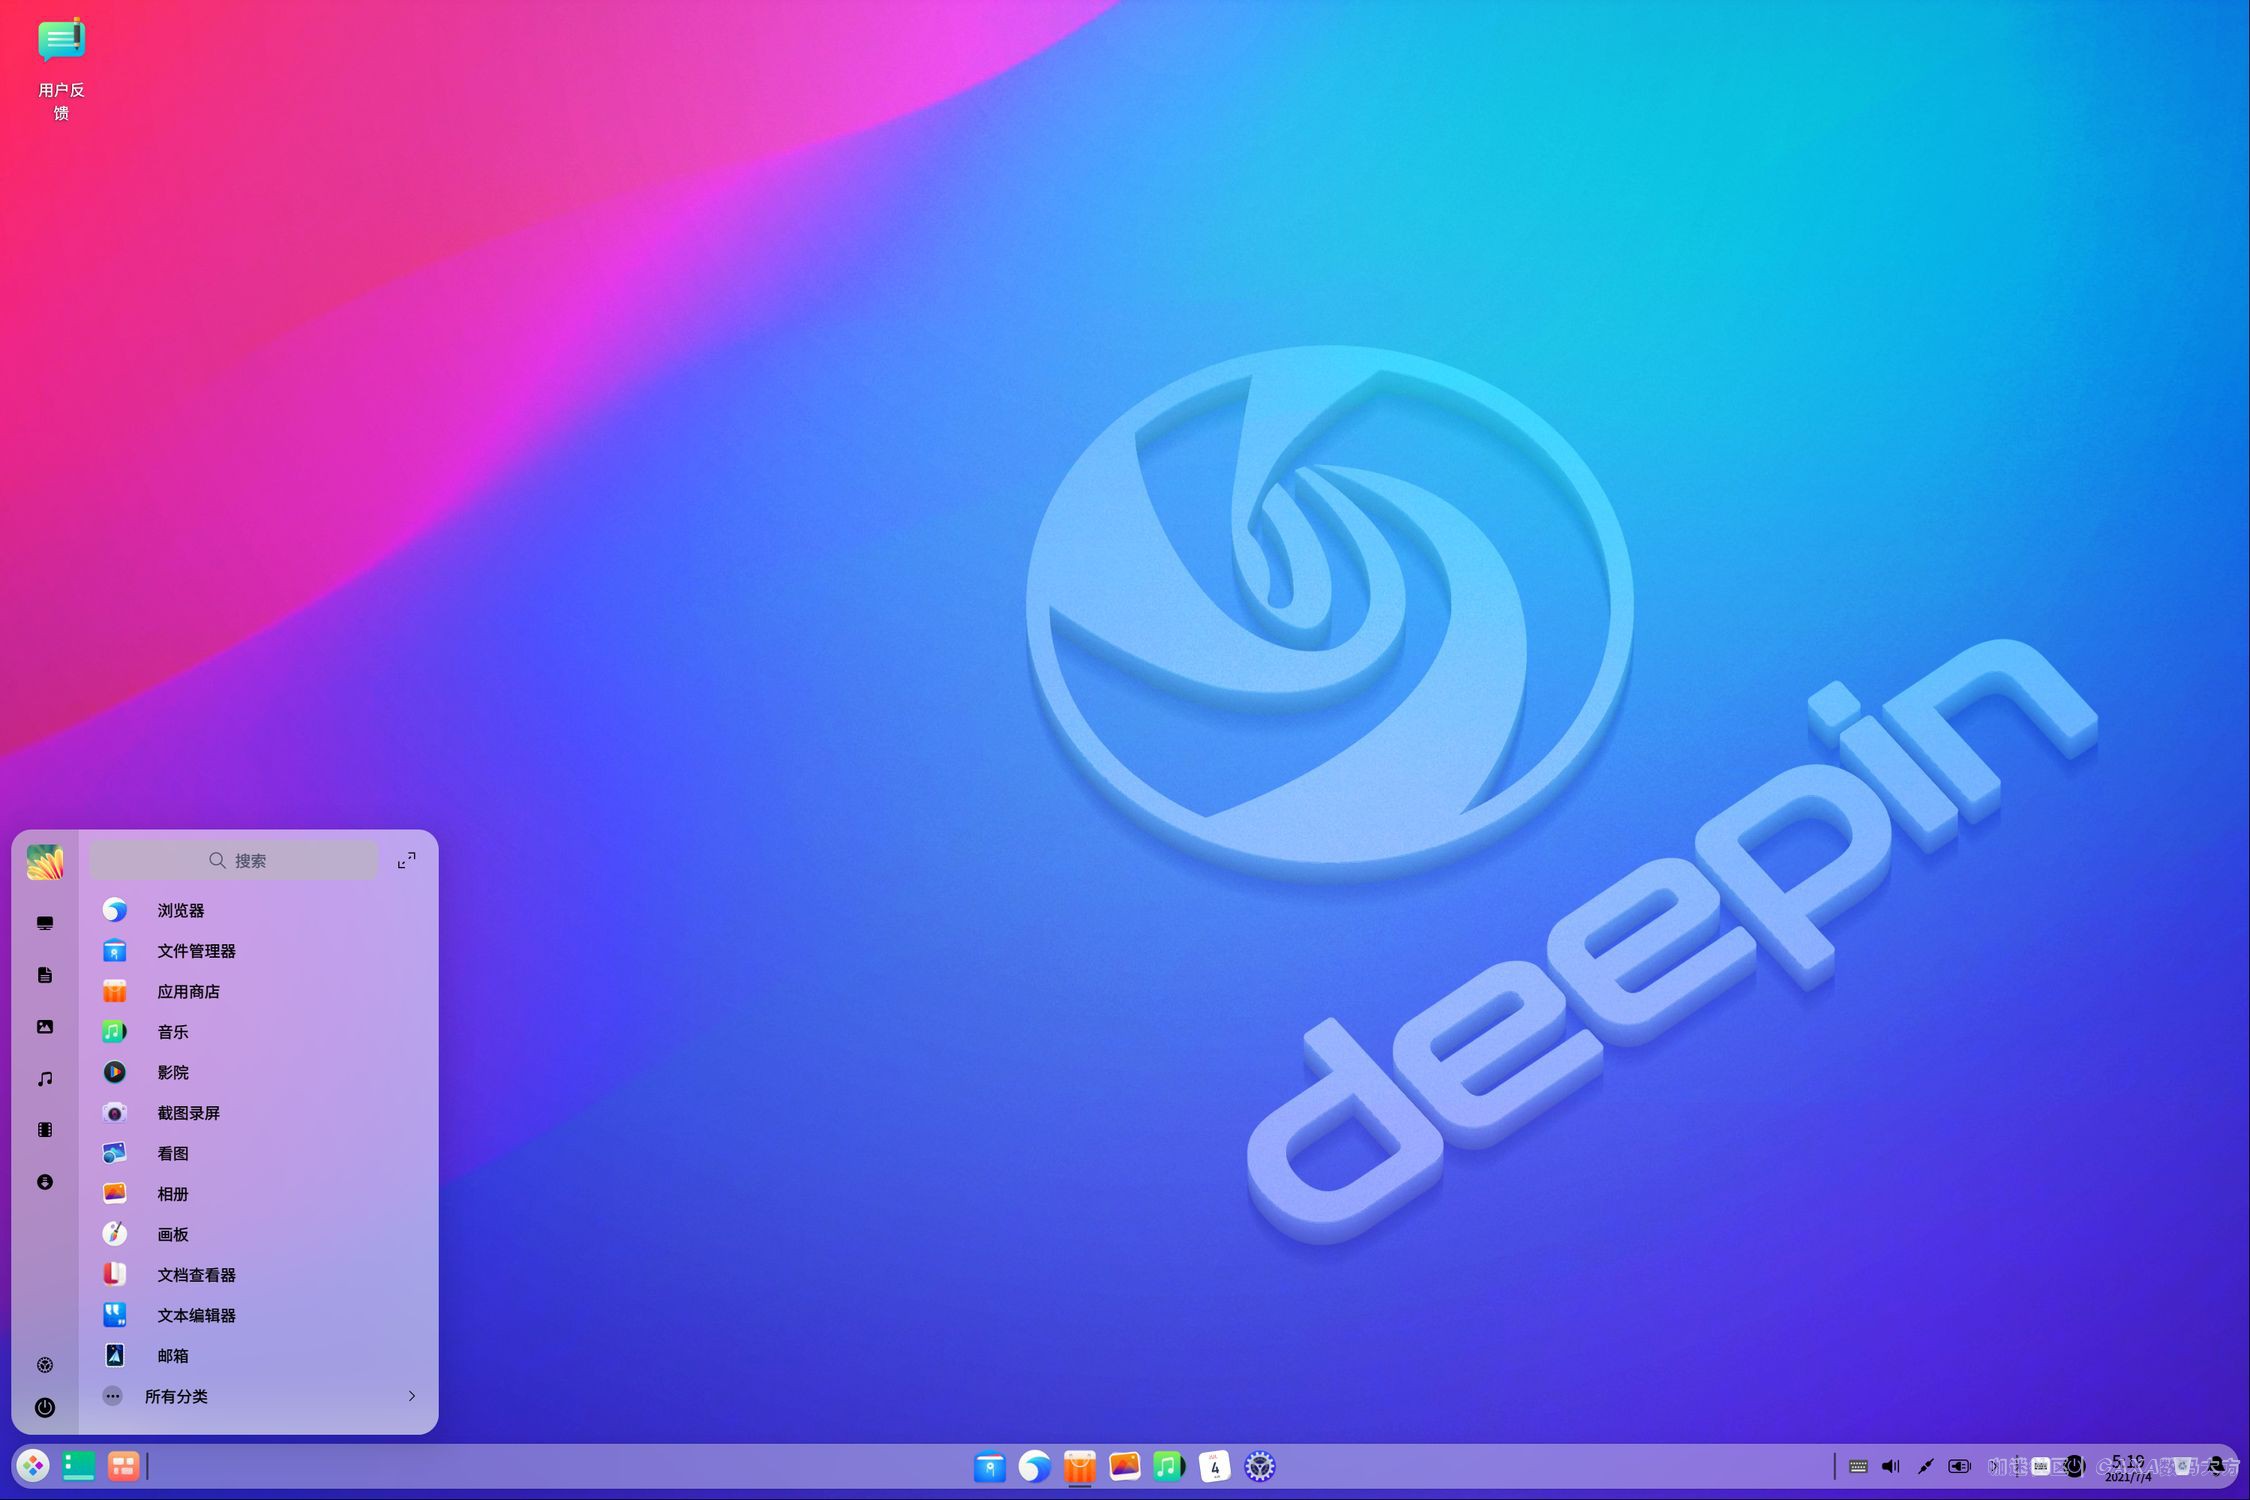This screenshot has height=1500, width=2250.
Task: Open Multitasking View from the taskbar
Action: pos(123,1466)
